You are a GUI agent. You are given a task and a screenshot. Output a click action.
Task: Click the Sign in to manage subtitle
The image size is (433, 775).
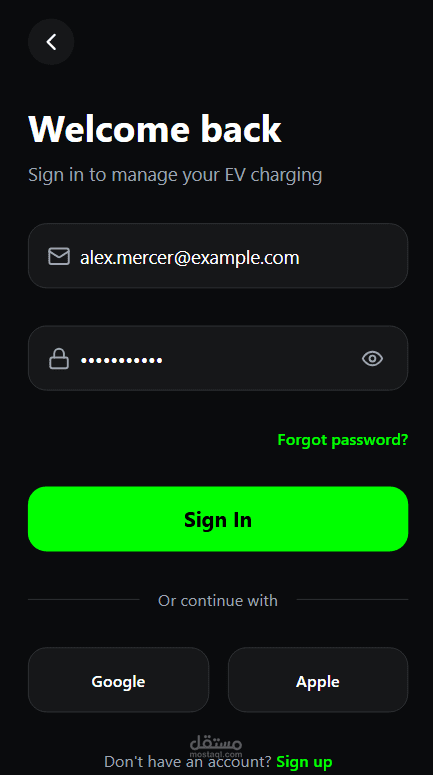175,175
